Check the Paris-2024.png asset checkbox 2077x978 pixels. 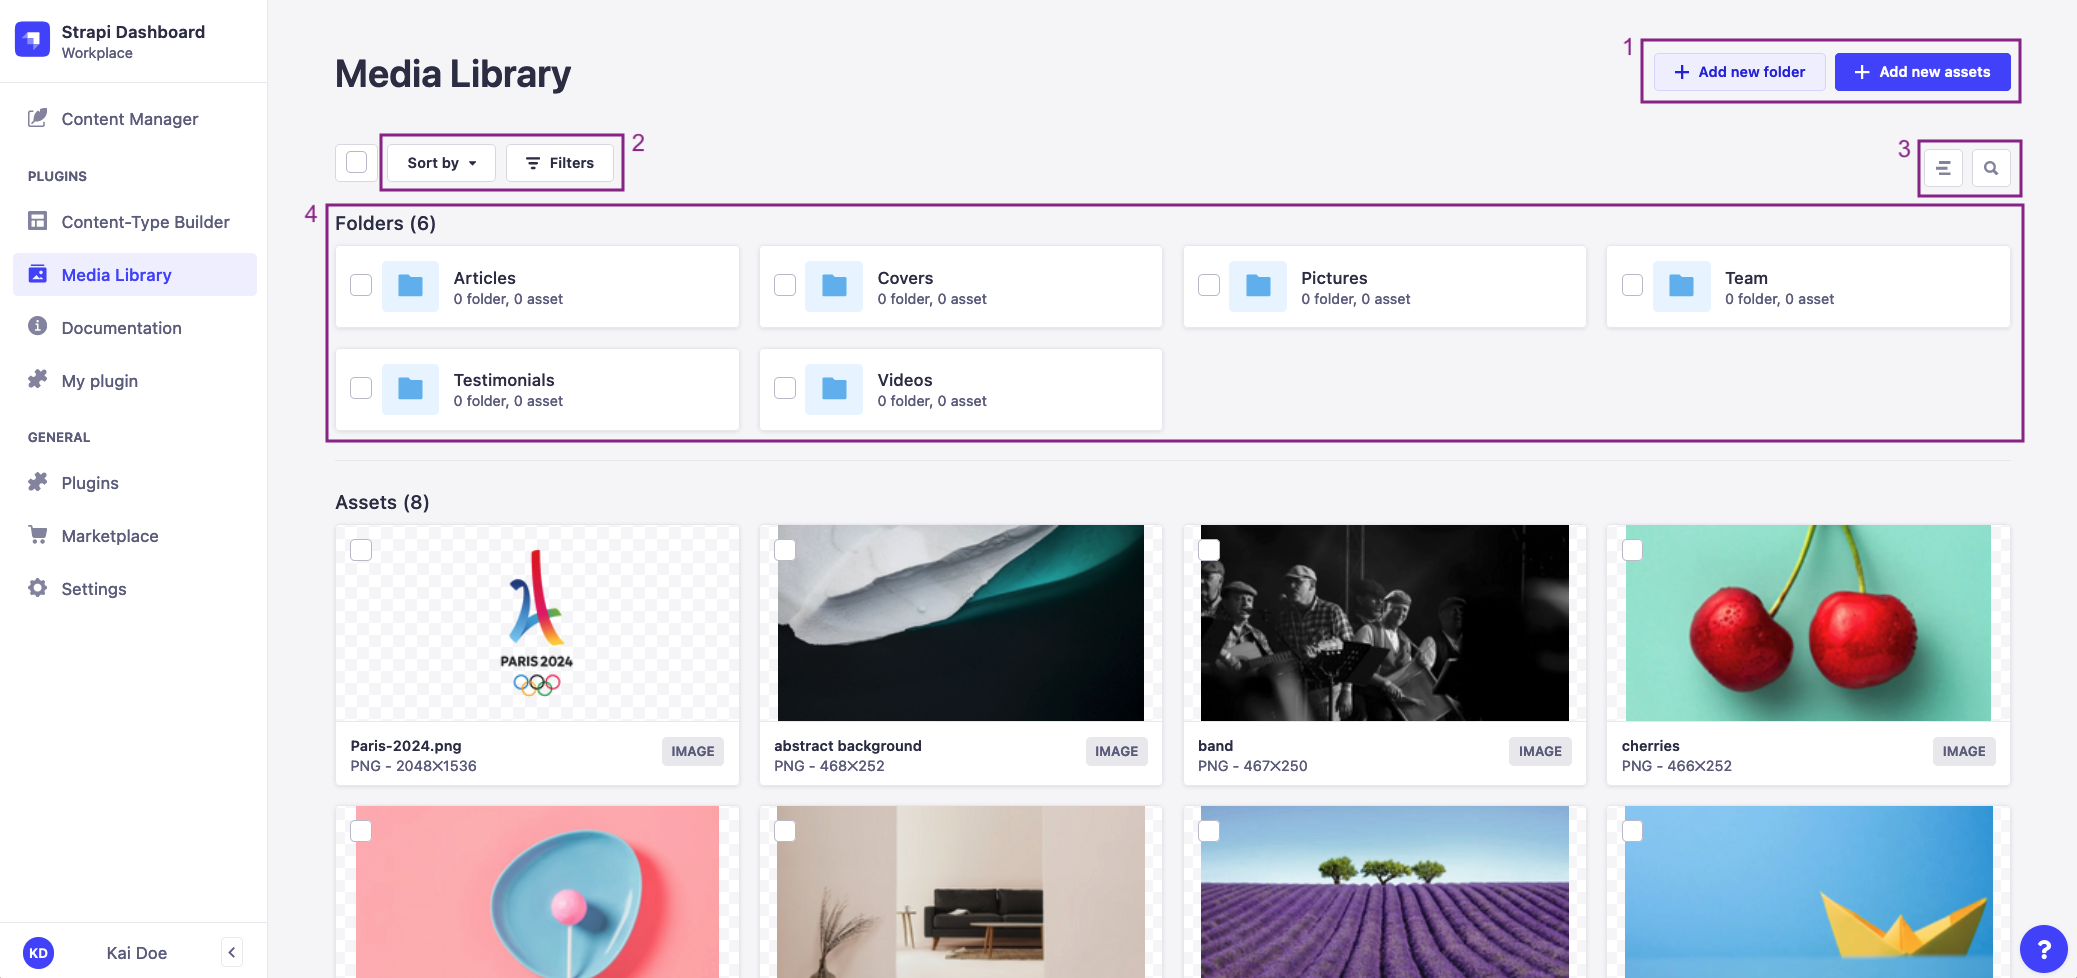click(361, 549)
